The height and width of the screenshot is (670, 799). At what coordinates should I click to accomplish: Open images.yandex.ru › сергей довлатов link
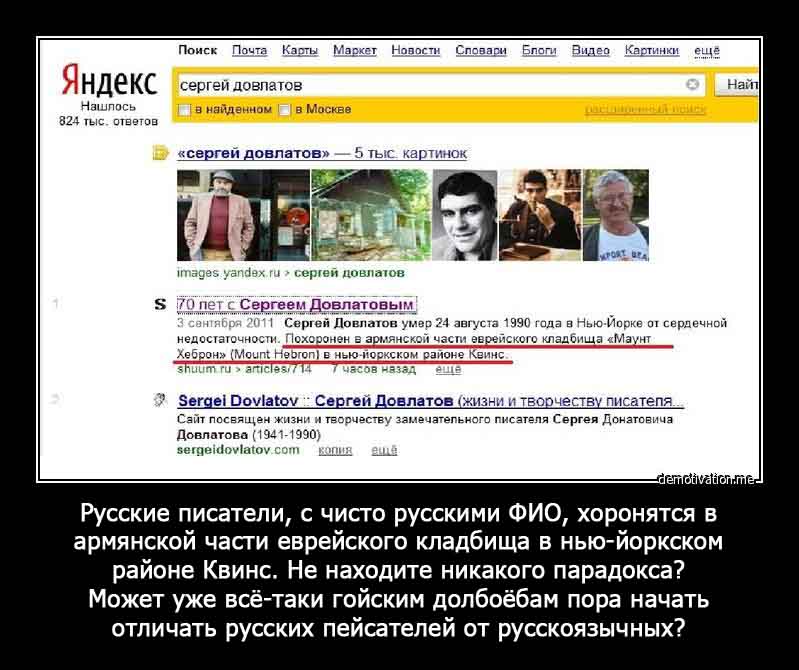coord(290,273)
